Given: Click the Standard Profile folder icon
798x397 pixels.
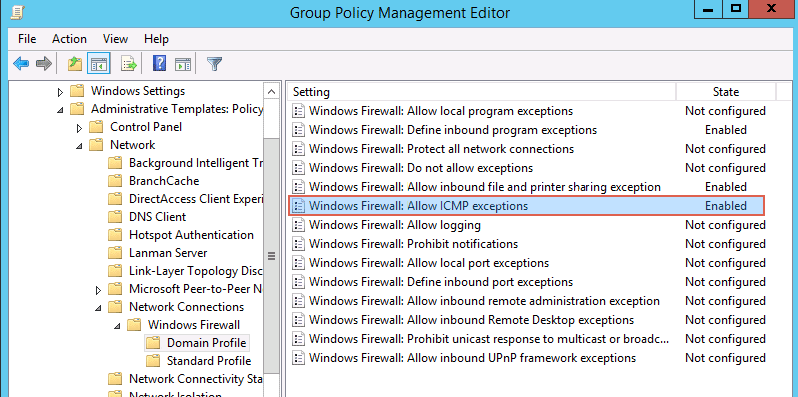Looking at the screenshot, I should pyautogui.click(x=153, y=361).
